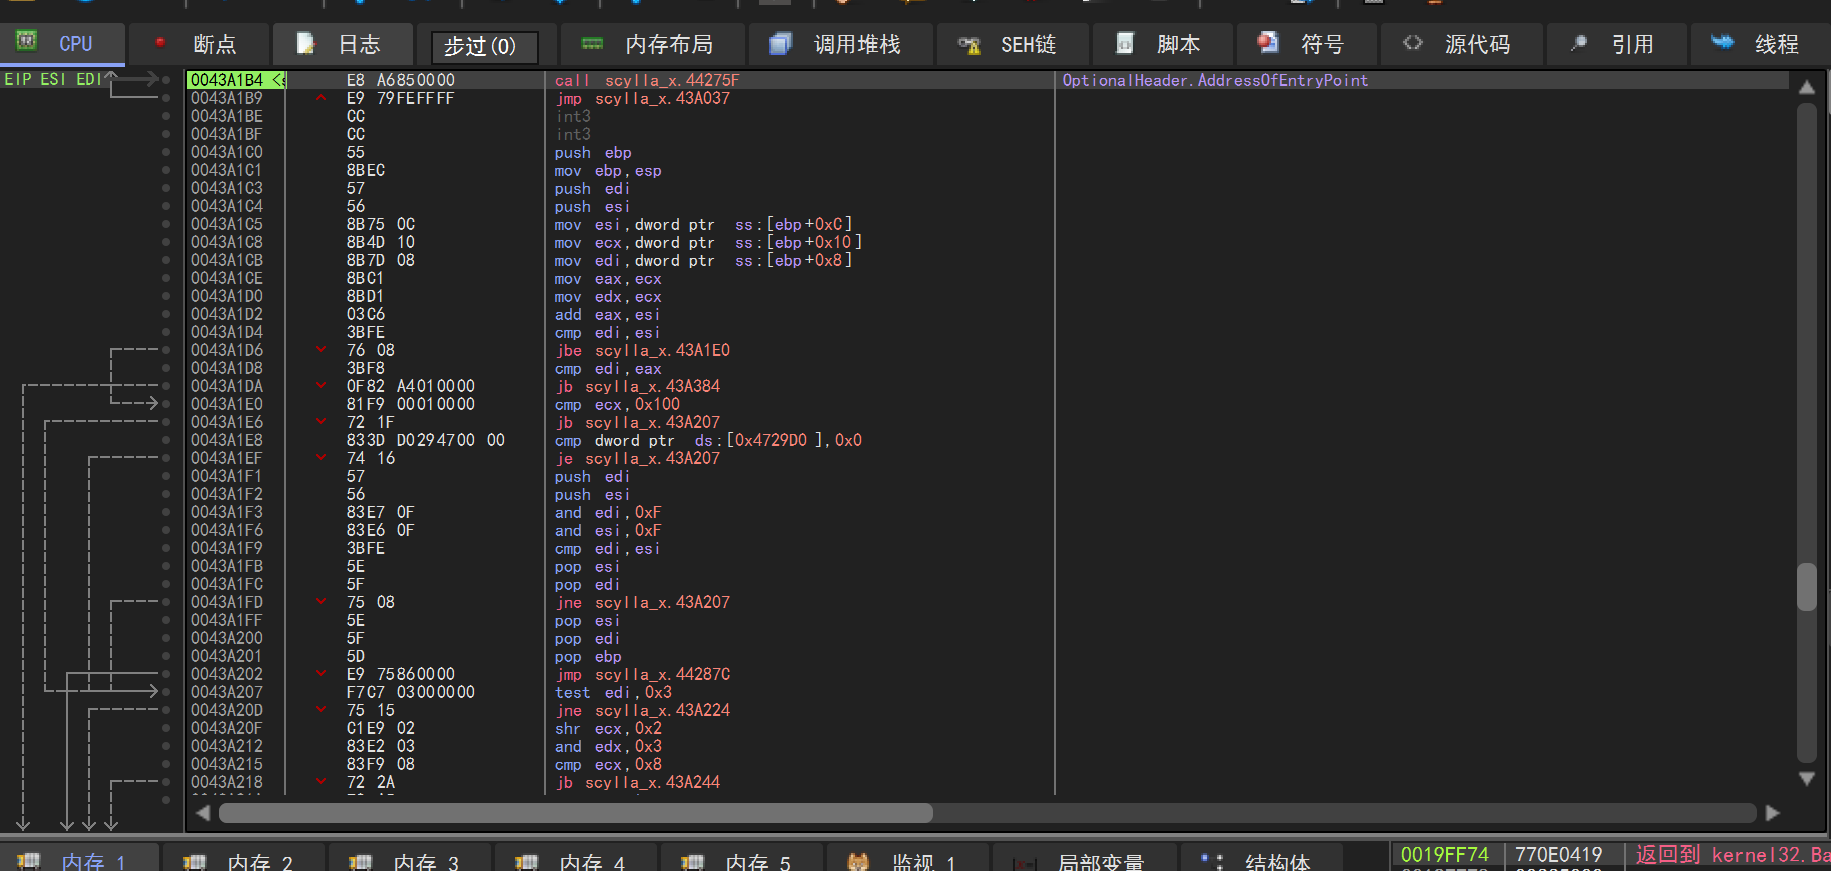Select the 'push ebp' instruction

click(x=593, y=152)
